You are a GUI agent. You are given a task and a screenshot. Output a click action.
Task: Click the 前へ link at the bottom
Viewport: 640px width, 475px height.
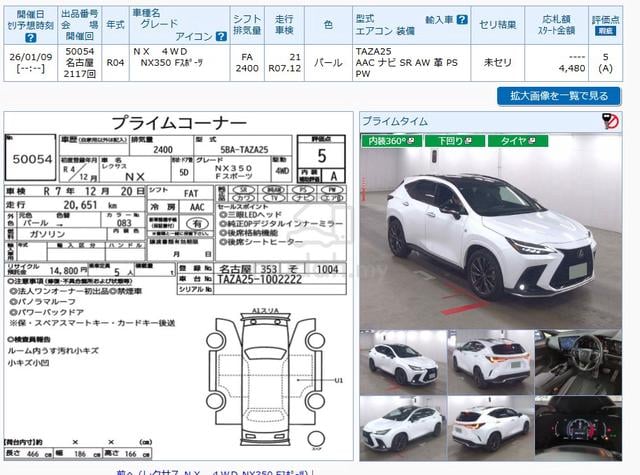tap(125, 473)
